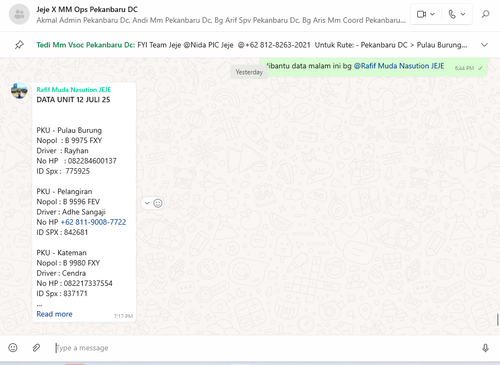
Task: Attach a file with paperclip icon
Action: coord(36,348)
